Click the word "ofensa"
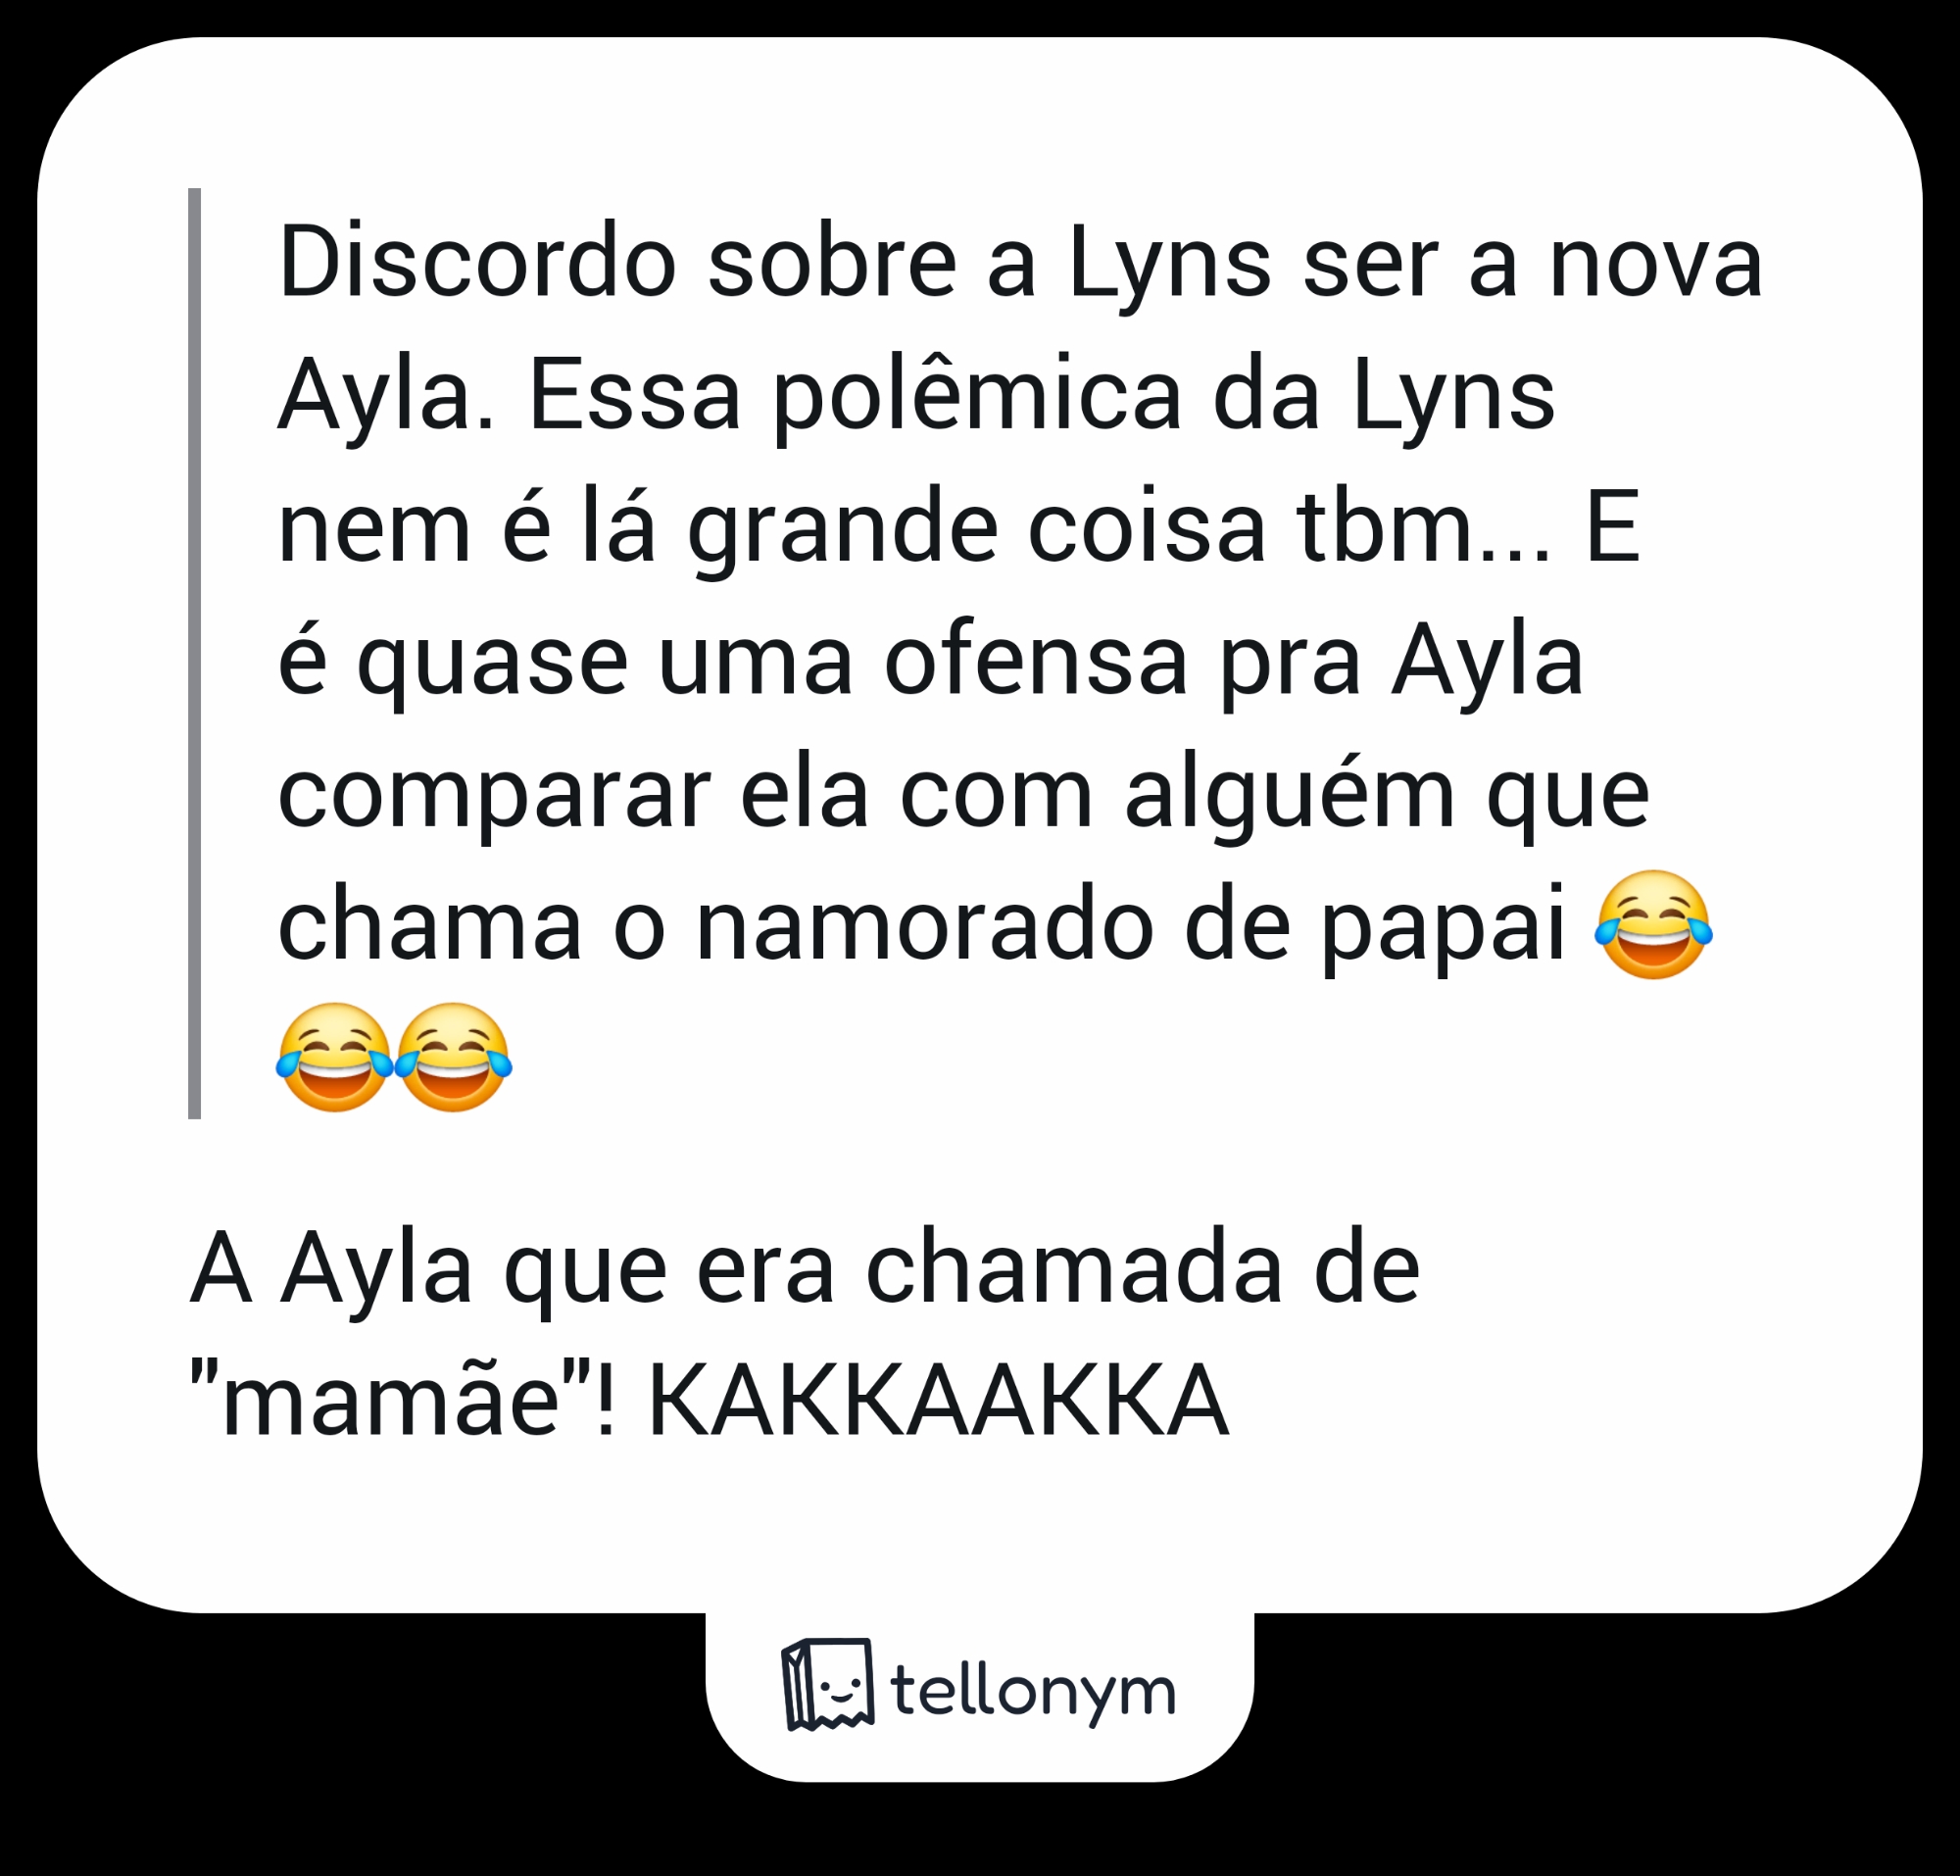Screen dimensions: 1960x1876 point(1036,660)
